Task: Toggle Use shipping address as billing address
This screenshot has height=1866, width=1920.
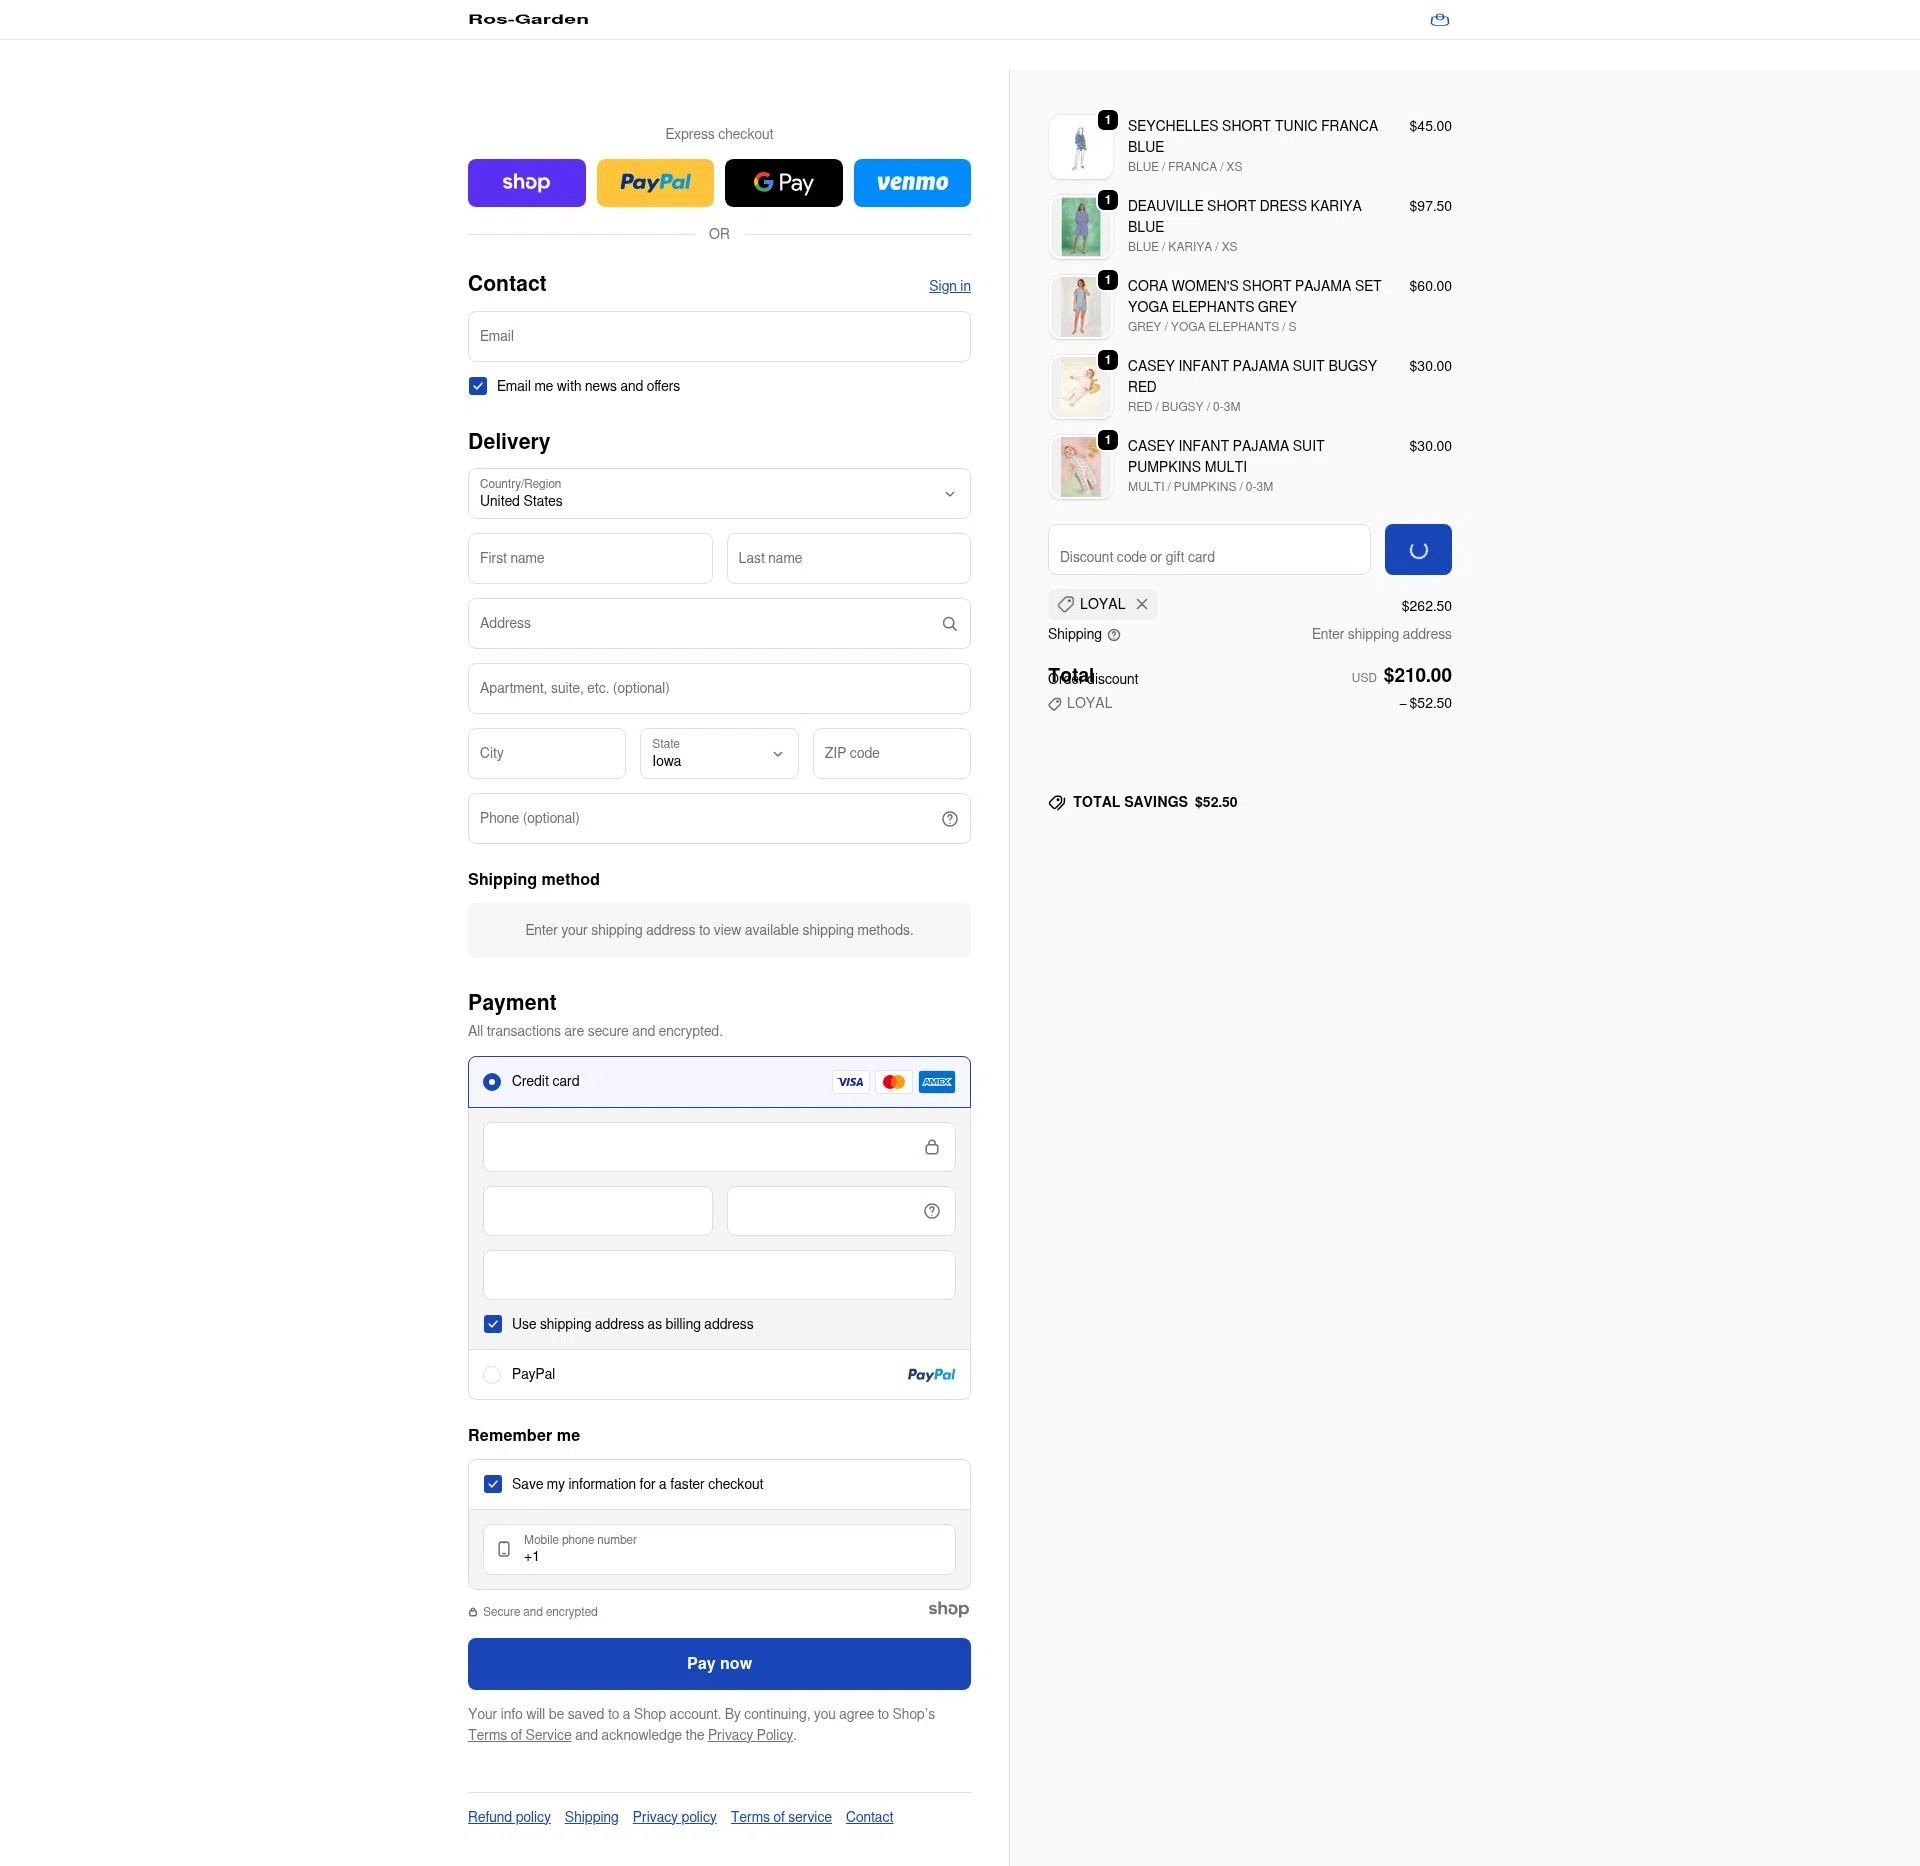Action: (493, 1324)
